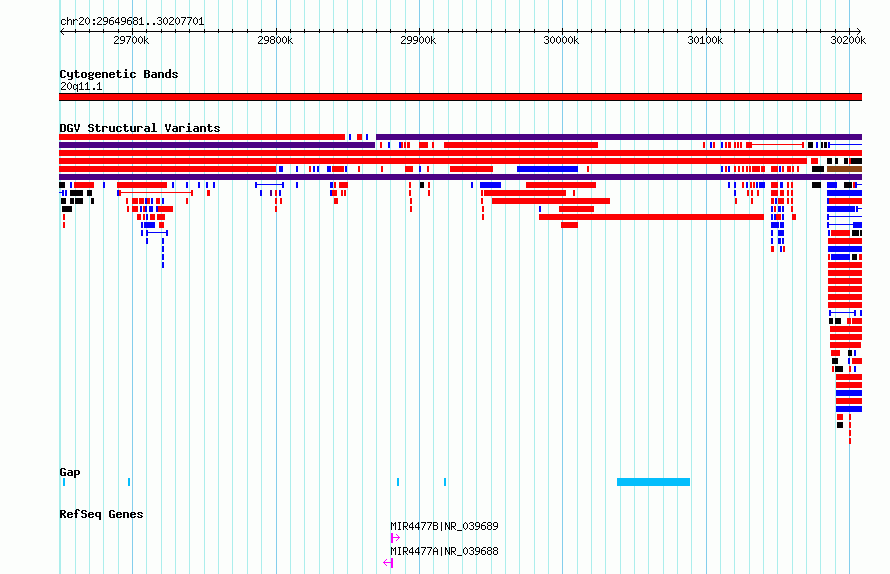Select the purple variant bar on the top row
Image resolution: width=890 pixels, height=574 pixels.
point(619,137)
